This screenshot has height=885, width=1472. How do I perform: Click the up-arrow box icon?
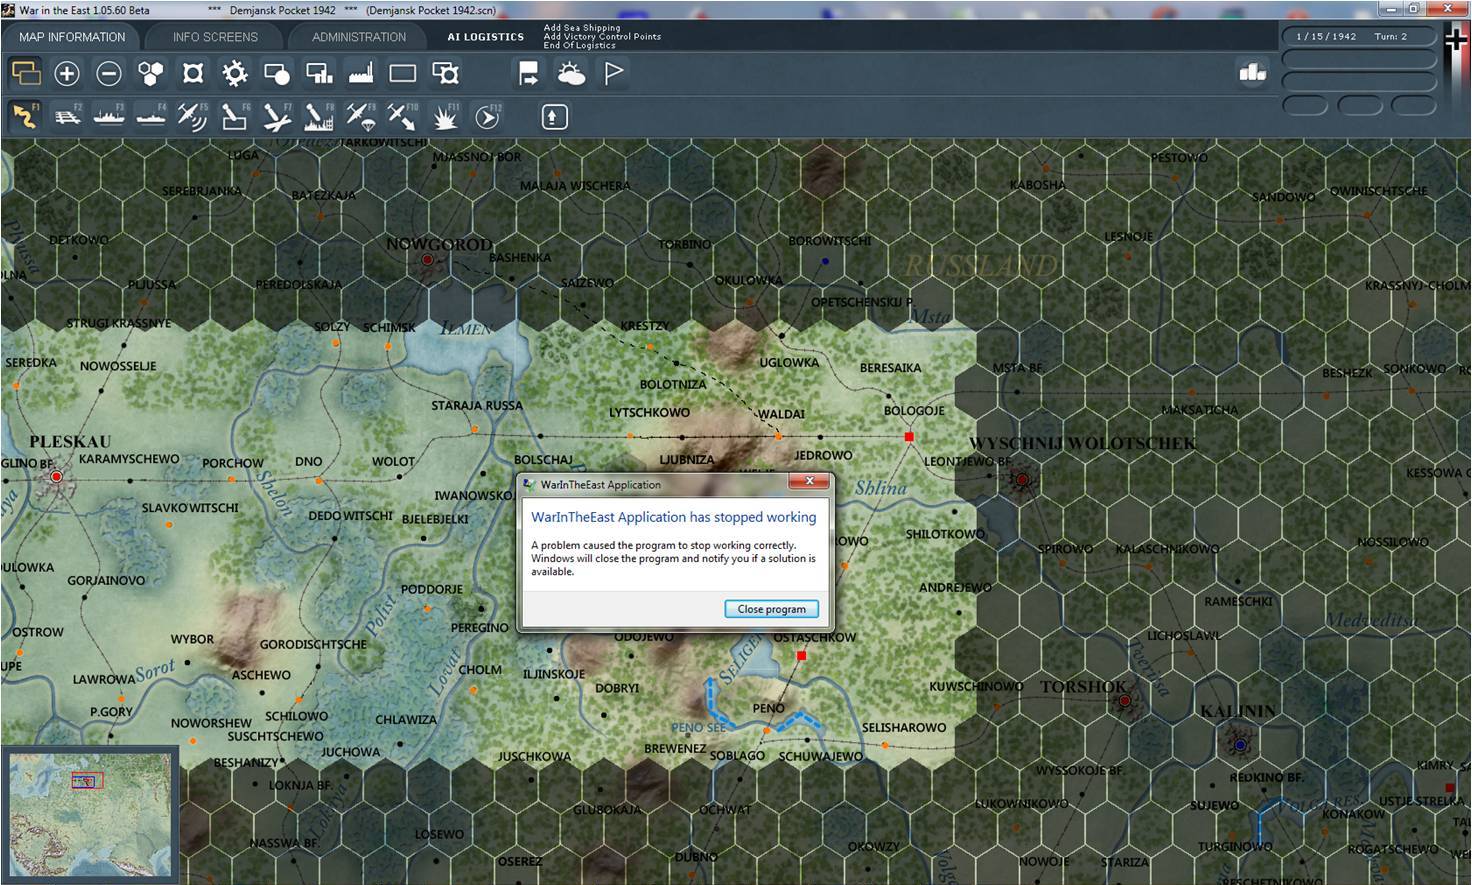click(554, 117)
